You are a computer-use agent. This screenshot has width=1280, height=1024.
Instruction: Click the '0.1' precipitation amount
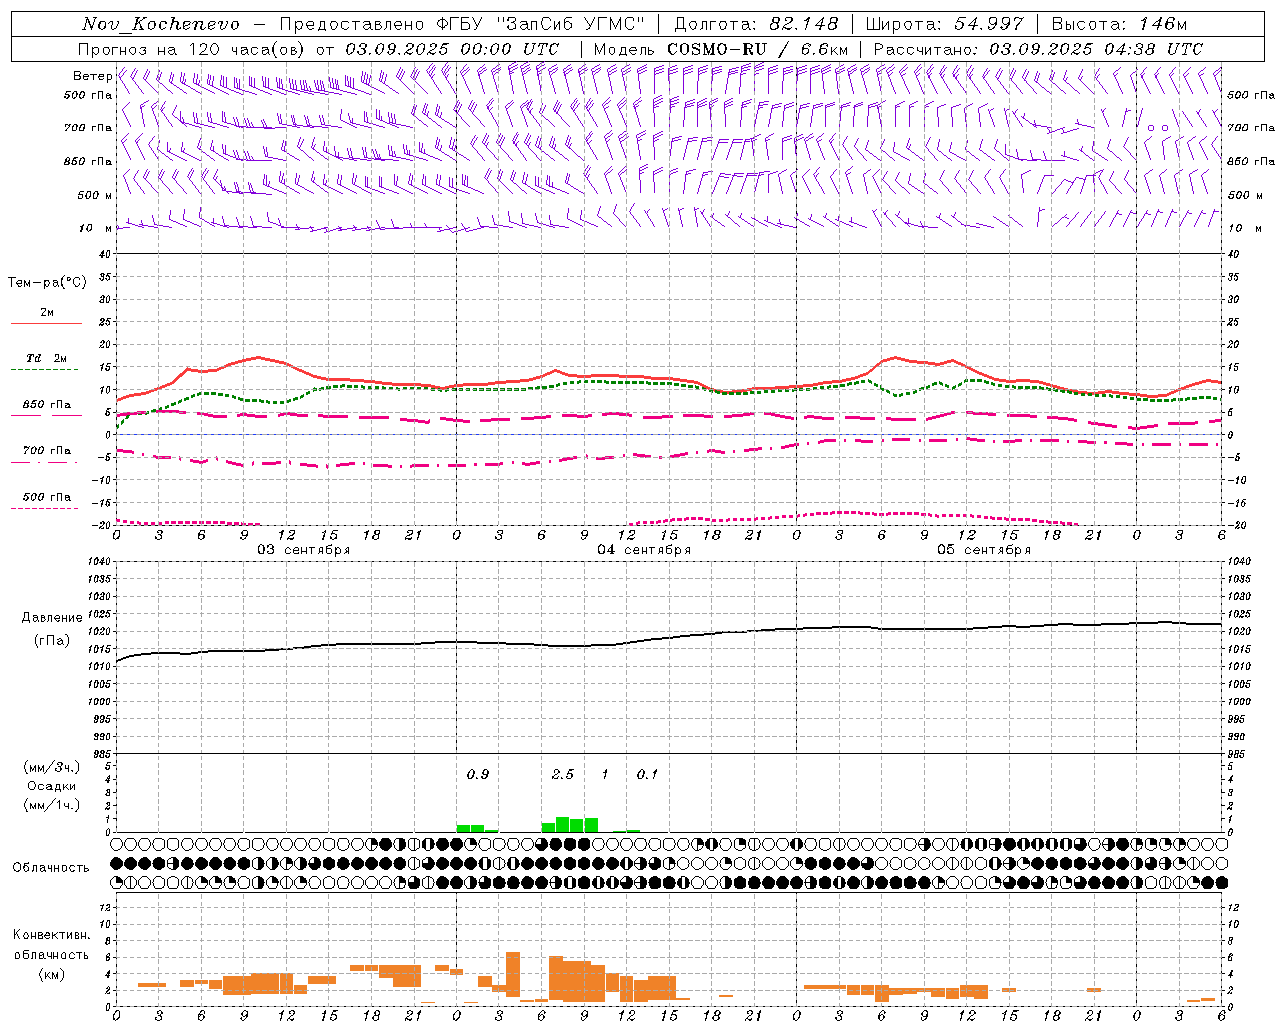pos(648,774)
